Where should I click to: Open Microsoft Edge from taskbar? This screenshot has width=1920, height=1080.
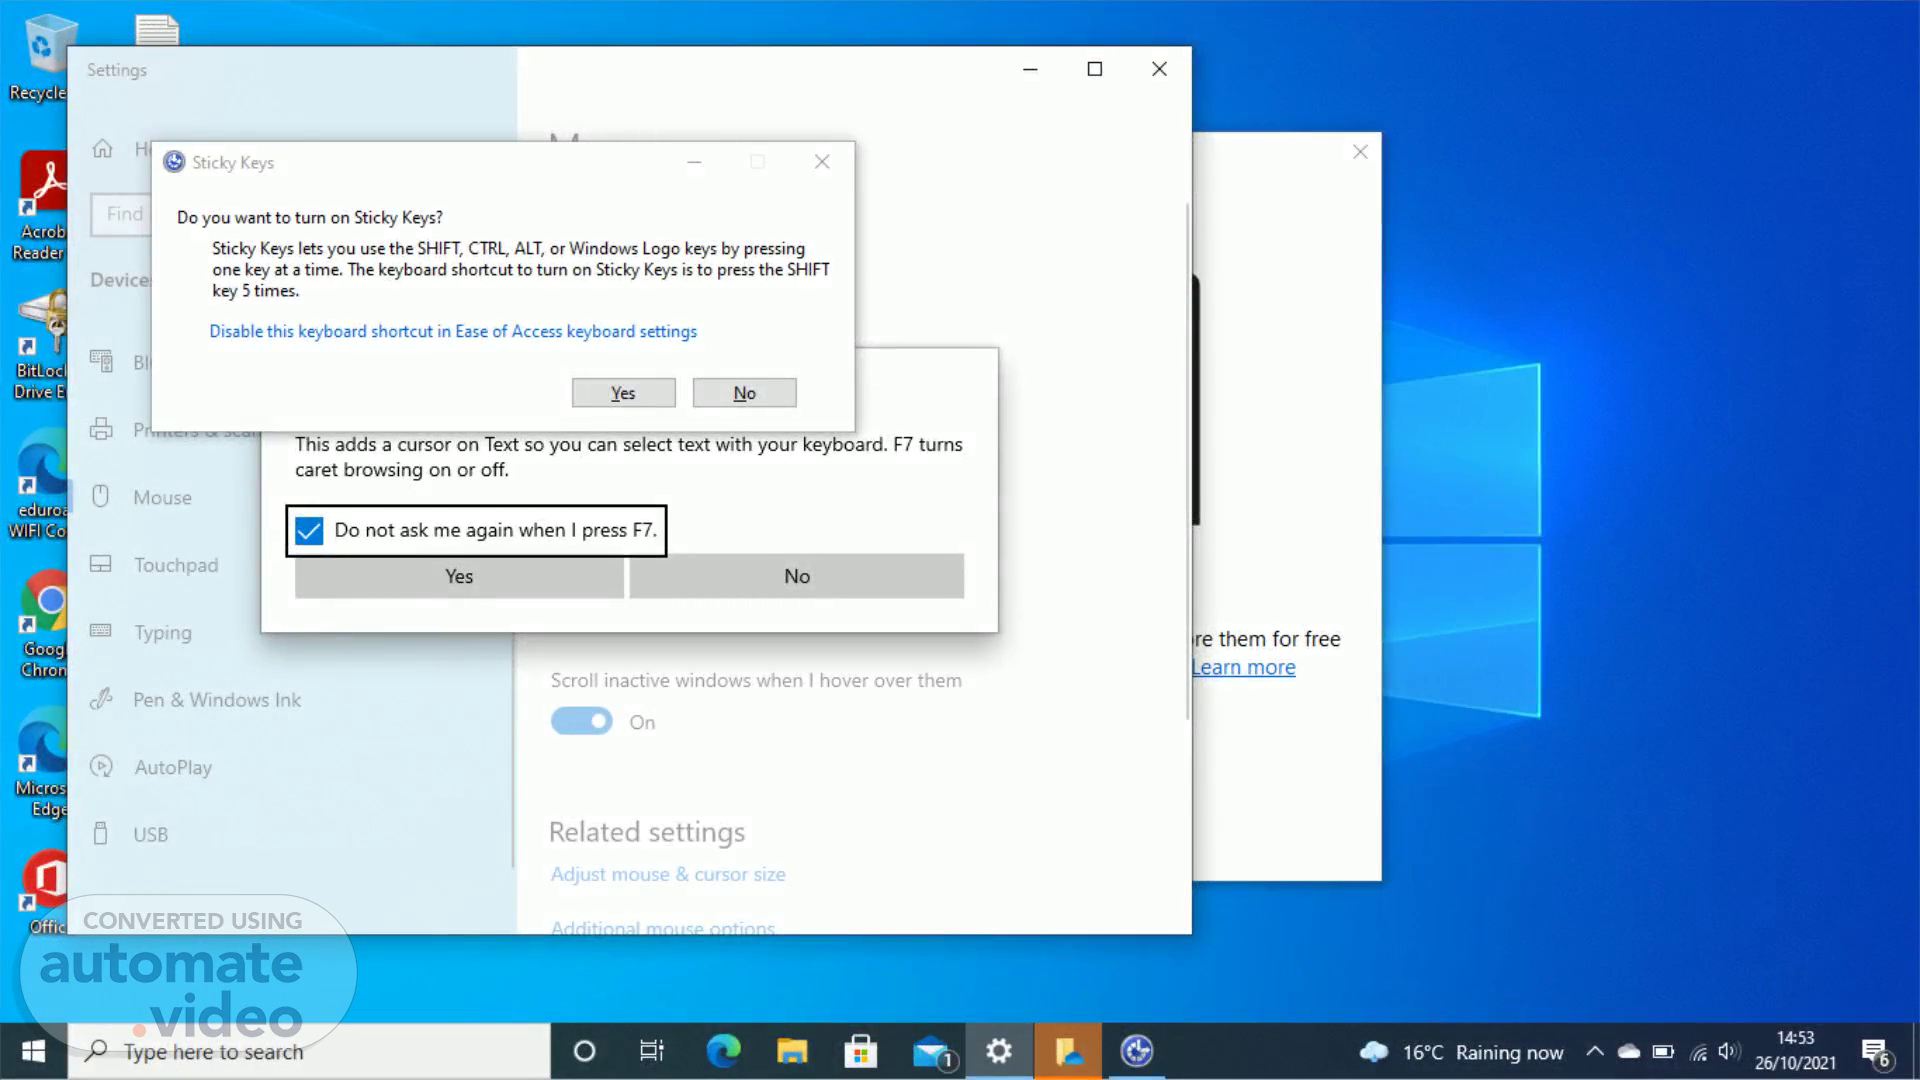(x=723, y=1051)
